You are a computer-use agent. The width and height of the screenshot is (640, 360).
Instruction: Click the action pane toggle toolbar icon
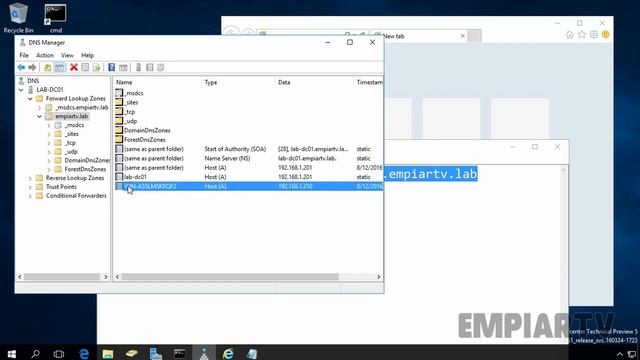(123, 67)
